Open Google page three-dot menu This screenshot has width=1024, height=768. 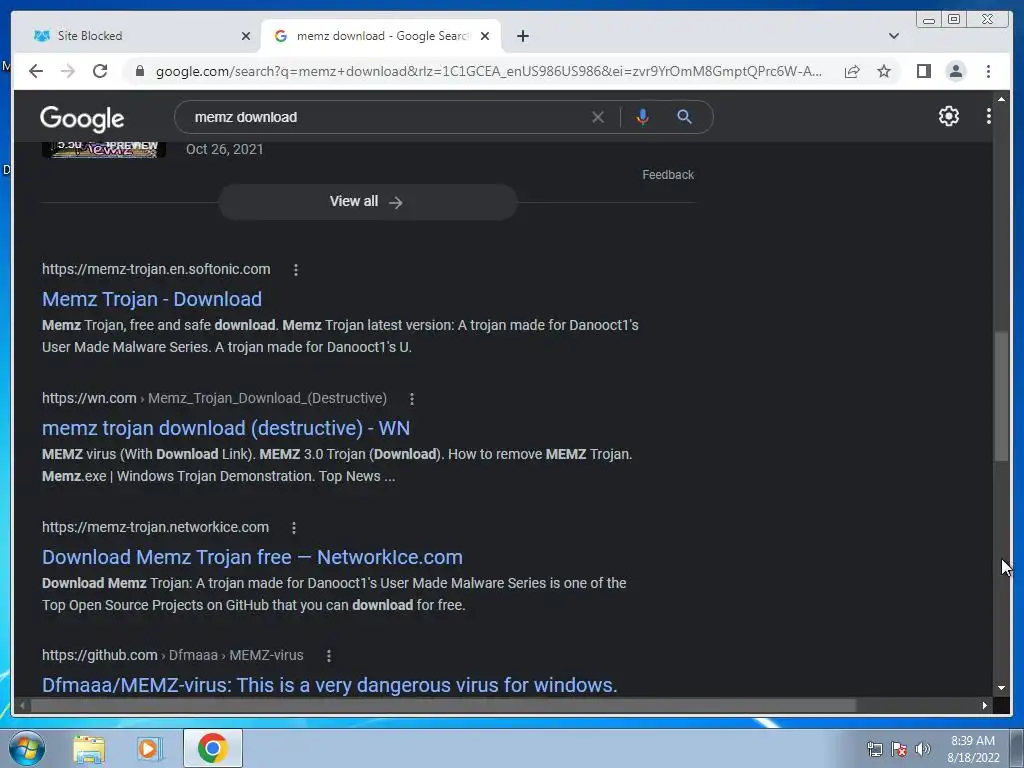(x=989, y=116)
